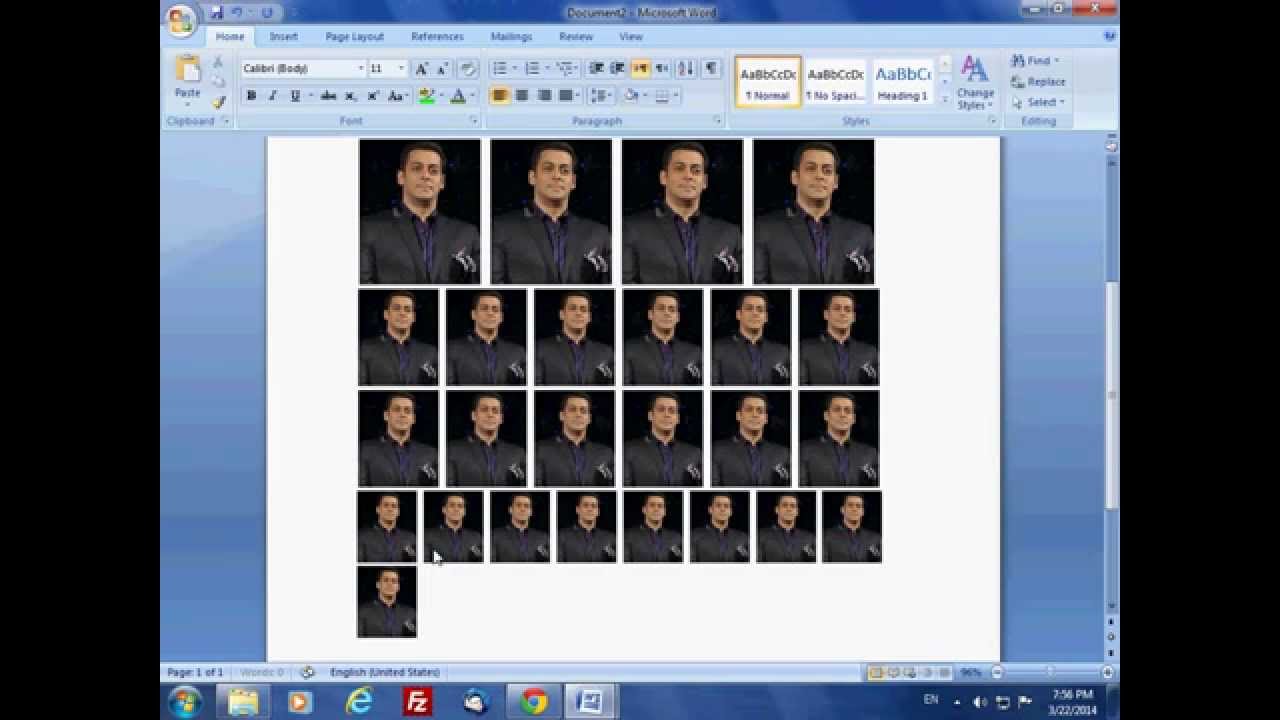Click the Replace icon in Editing group
The image size is (1280, 720).
pyautogui.click(x=1018, y=82)
